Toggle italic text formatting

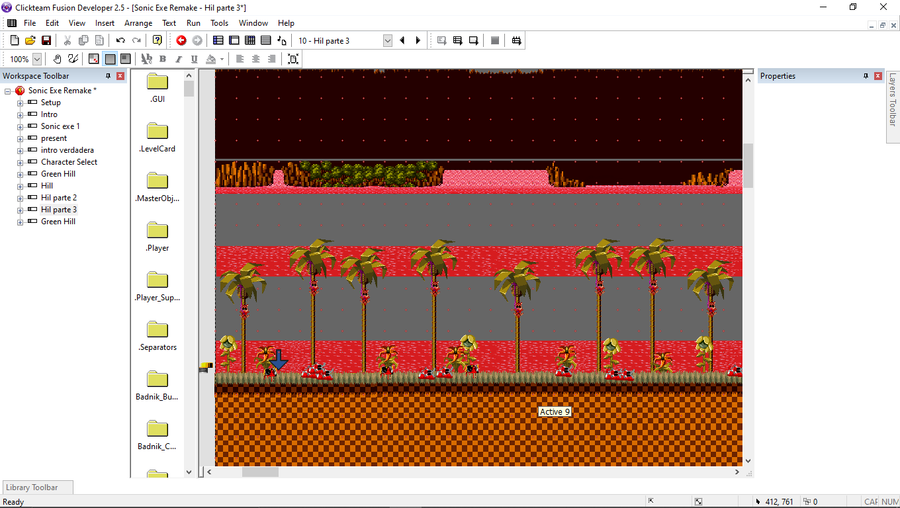point(179,59)
